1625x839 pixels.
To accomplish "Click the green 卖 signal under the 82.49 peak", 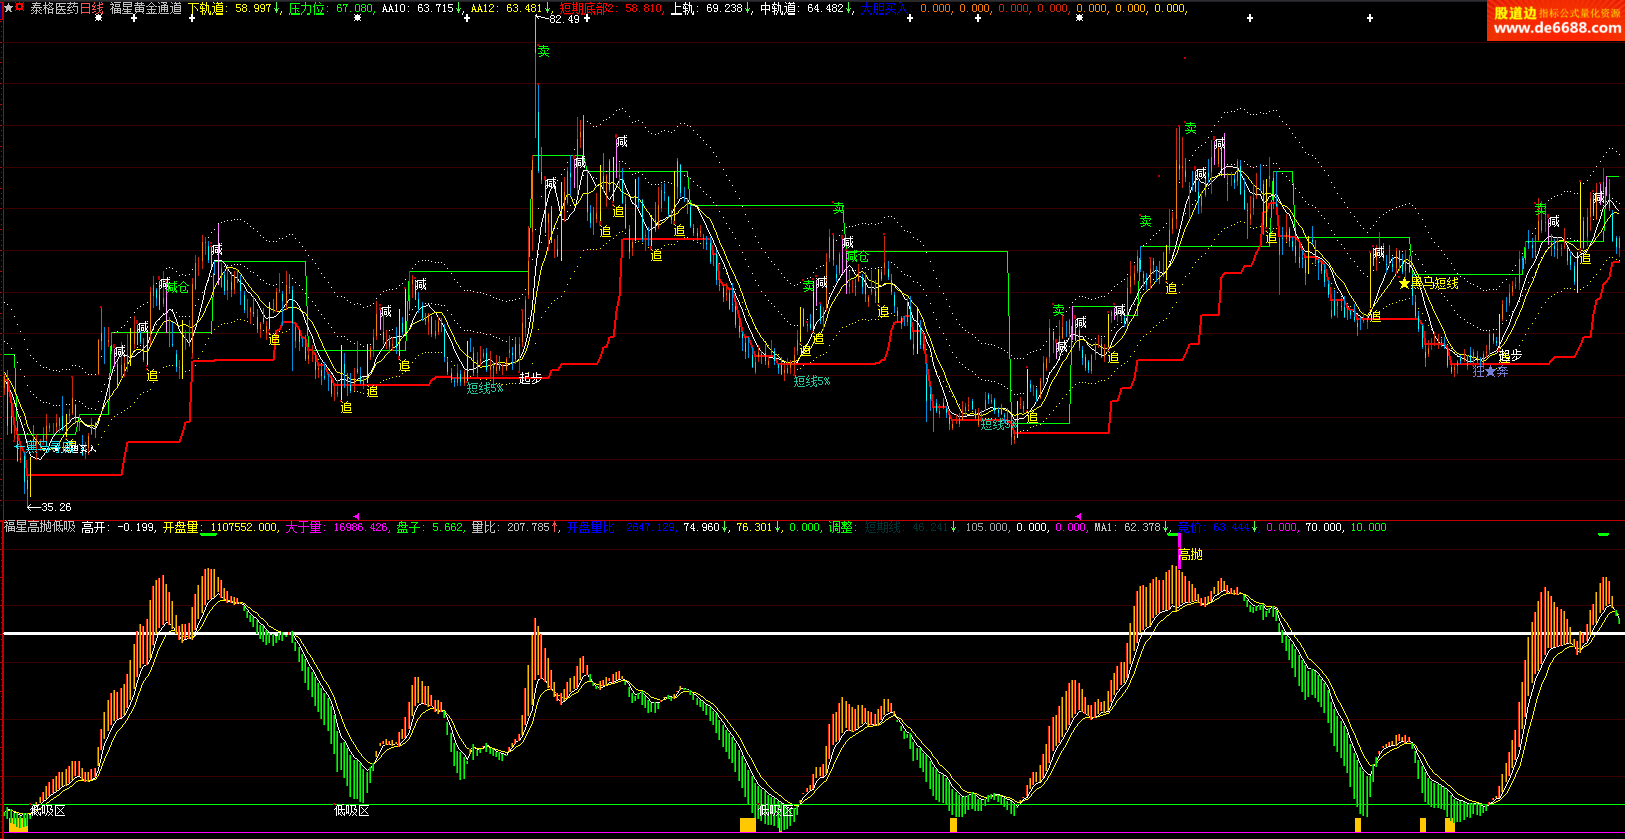I will pos(543,51).
